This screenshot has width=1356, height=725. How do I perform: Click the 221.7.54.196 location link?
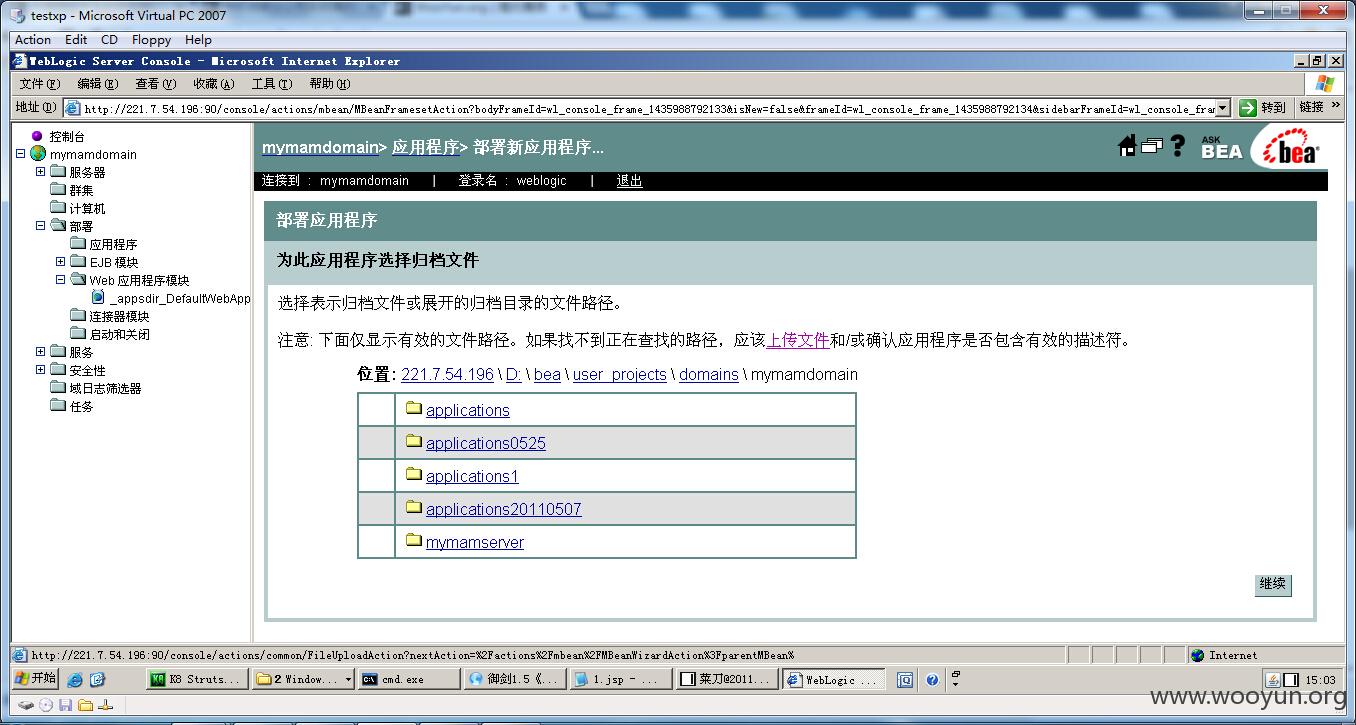click(x=447, y=374)
